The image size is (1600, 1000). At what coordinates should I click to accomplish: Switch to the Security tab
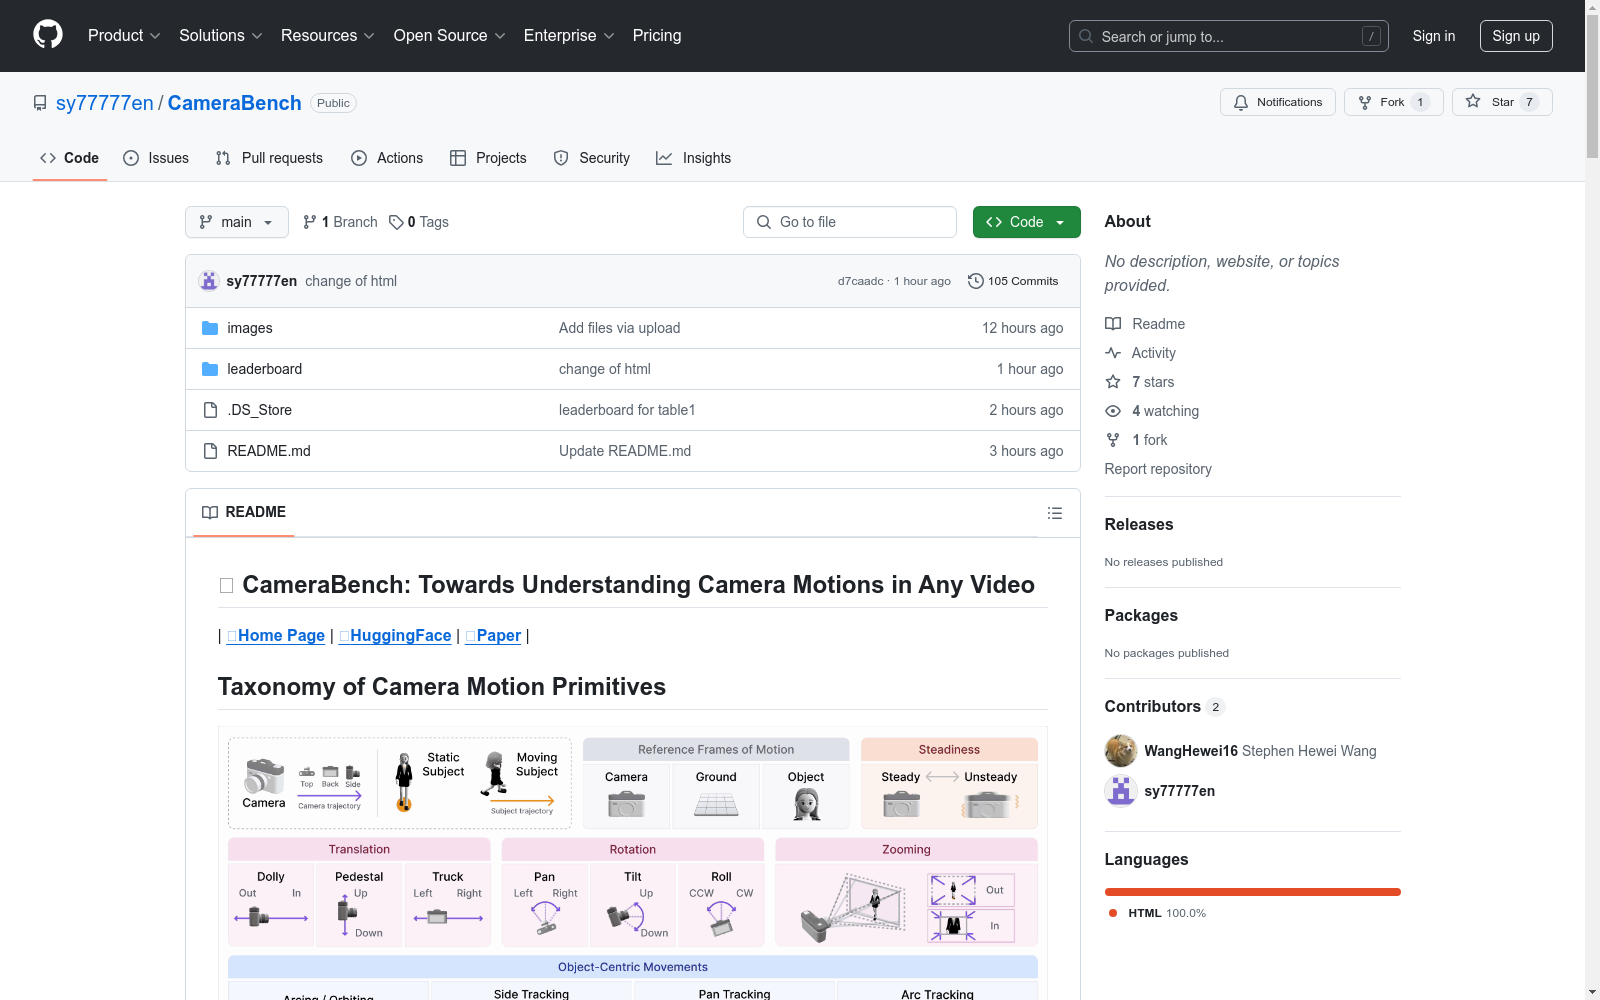[x=592, y=158]
